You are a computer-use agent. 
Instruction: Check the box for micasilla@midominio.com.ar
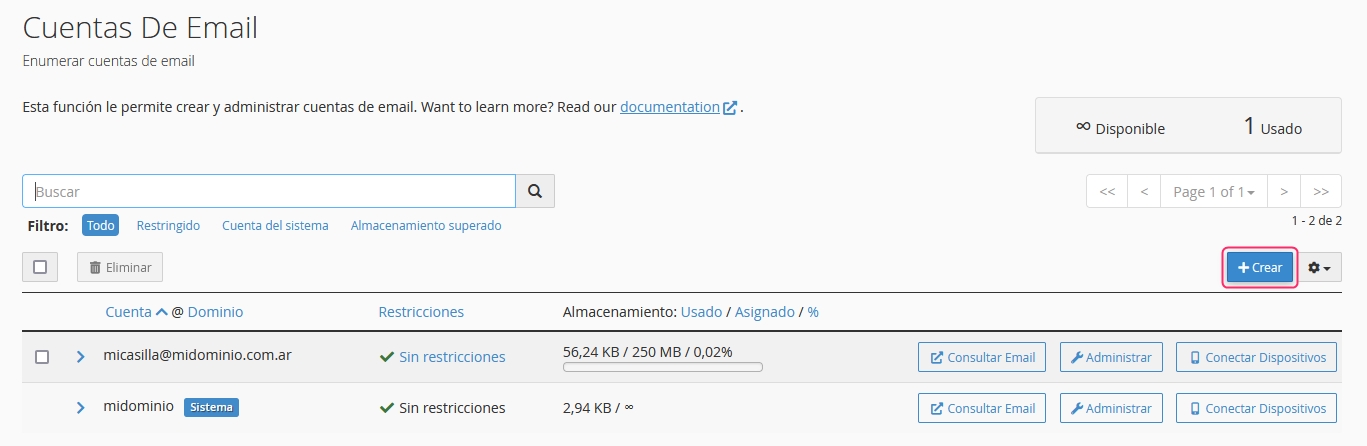(x=42, y=357)
